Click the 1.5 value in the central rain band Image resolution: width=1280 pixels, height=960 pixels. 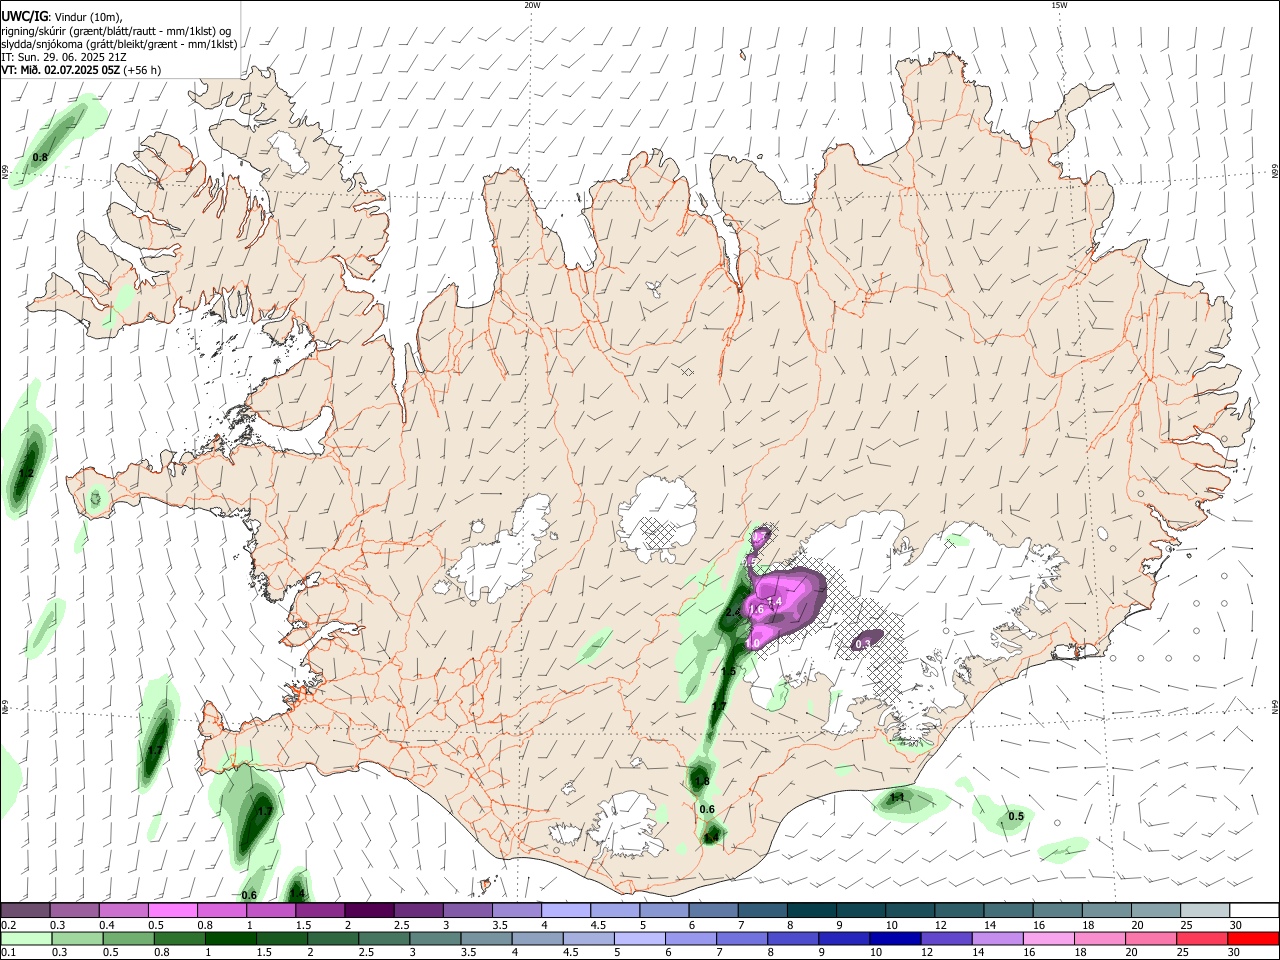(x=728, y=671)
